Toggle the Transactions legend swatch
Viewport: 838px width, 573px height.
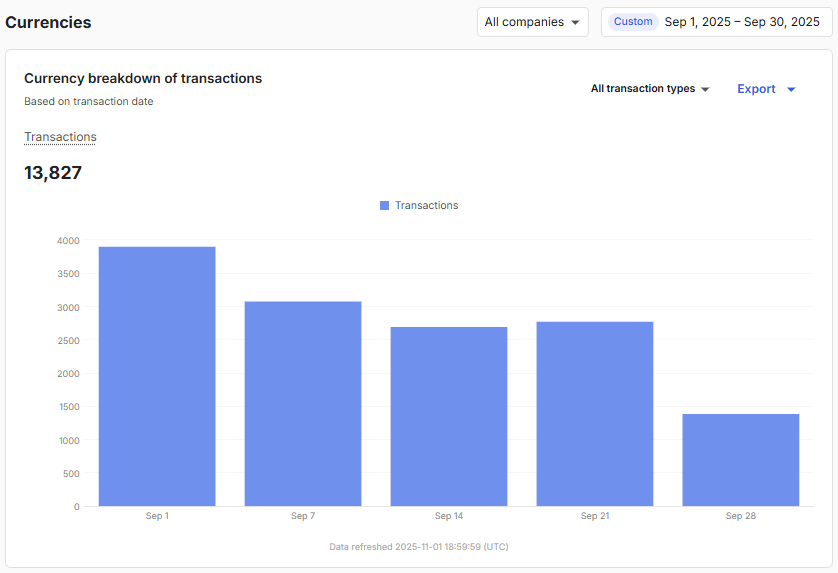click(x=384, y=205)
